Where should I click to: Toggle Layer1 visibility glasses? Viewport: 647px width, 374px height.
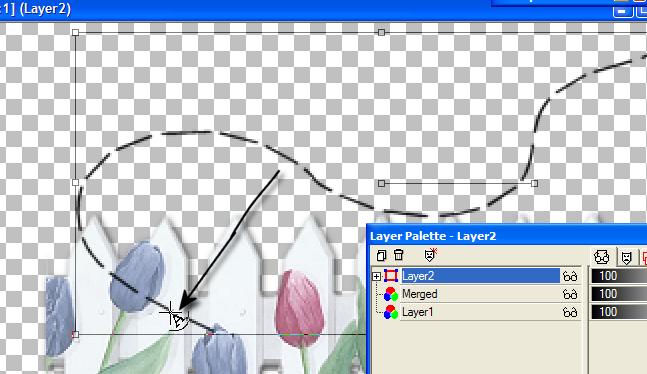570,312
